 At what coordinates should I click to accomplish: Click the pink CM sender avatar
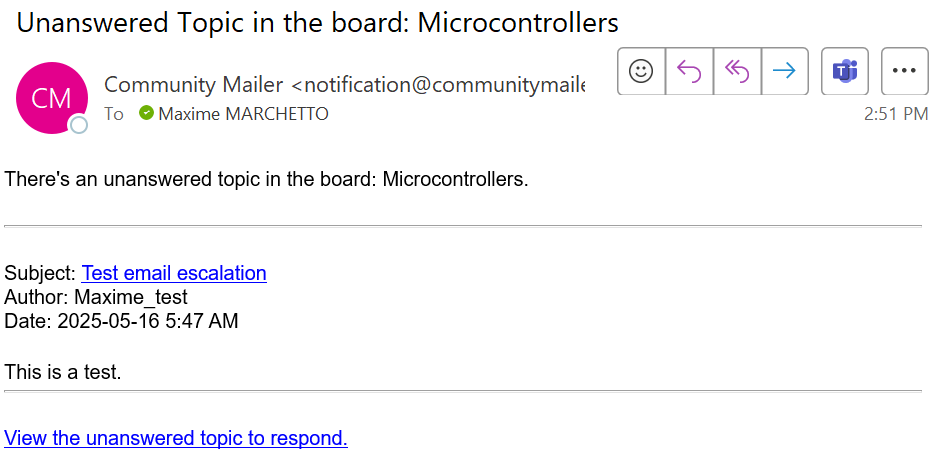pyautogui.click(x=50, y=97)
